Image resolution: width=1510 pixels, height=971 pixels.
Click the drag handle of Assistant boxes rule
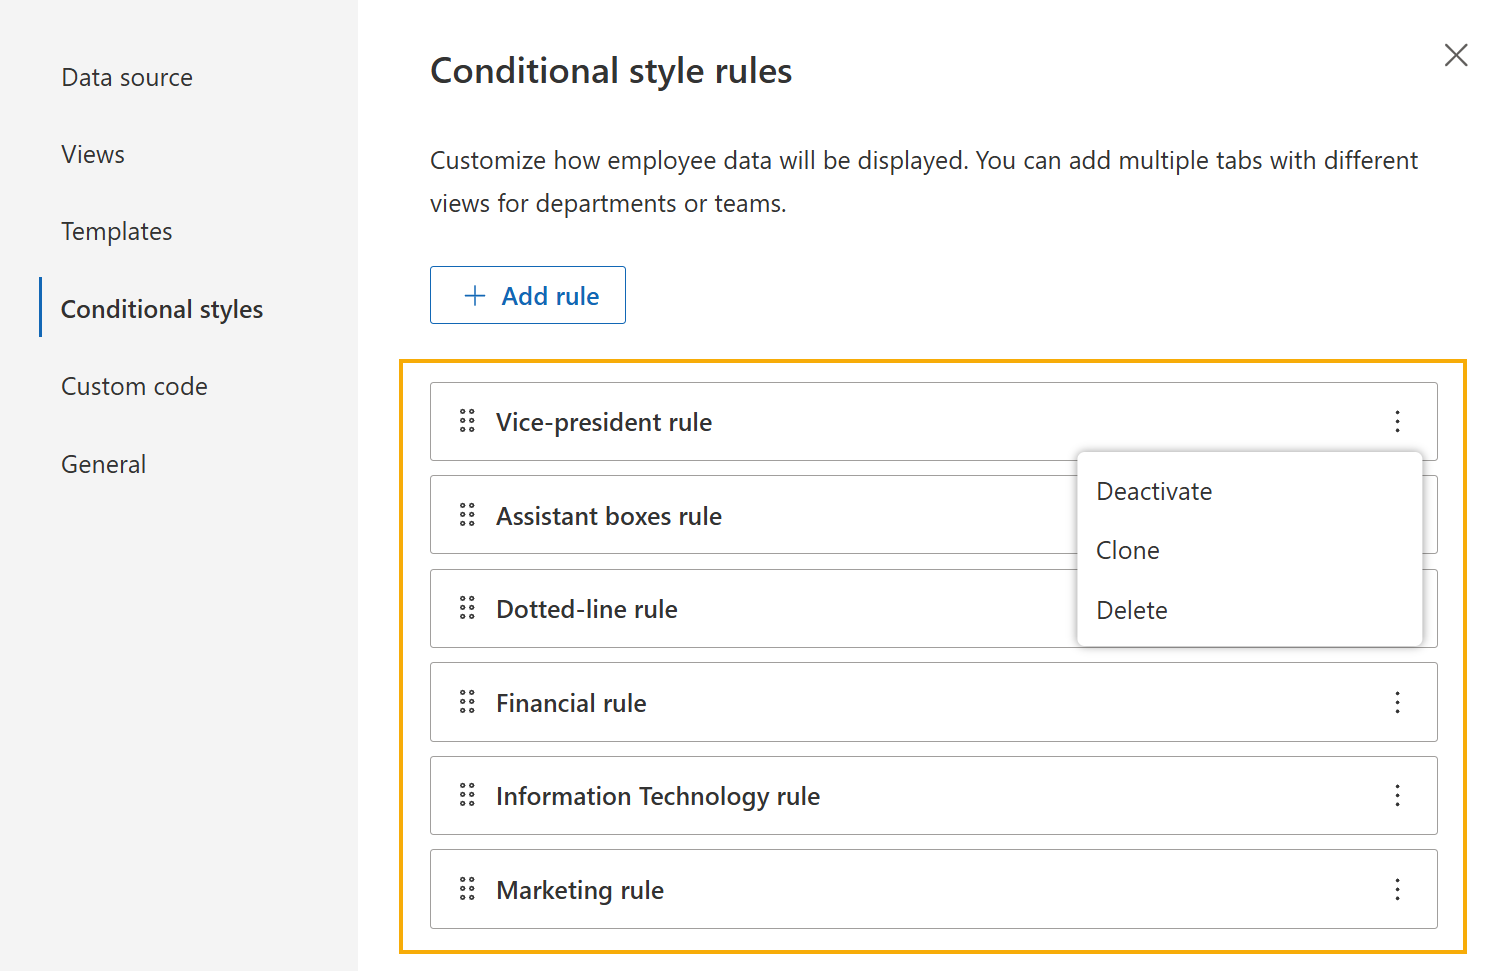[466, 515]
